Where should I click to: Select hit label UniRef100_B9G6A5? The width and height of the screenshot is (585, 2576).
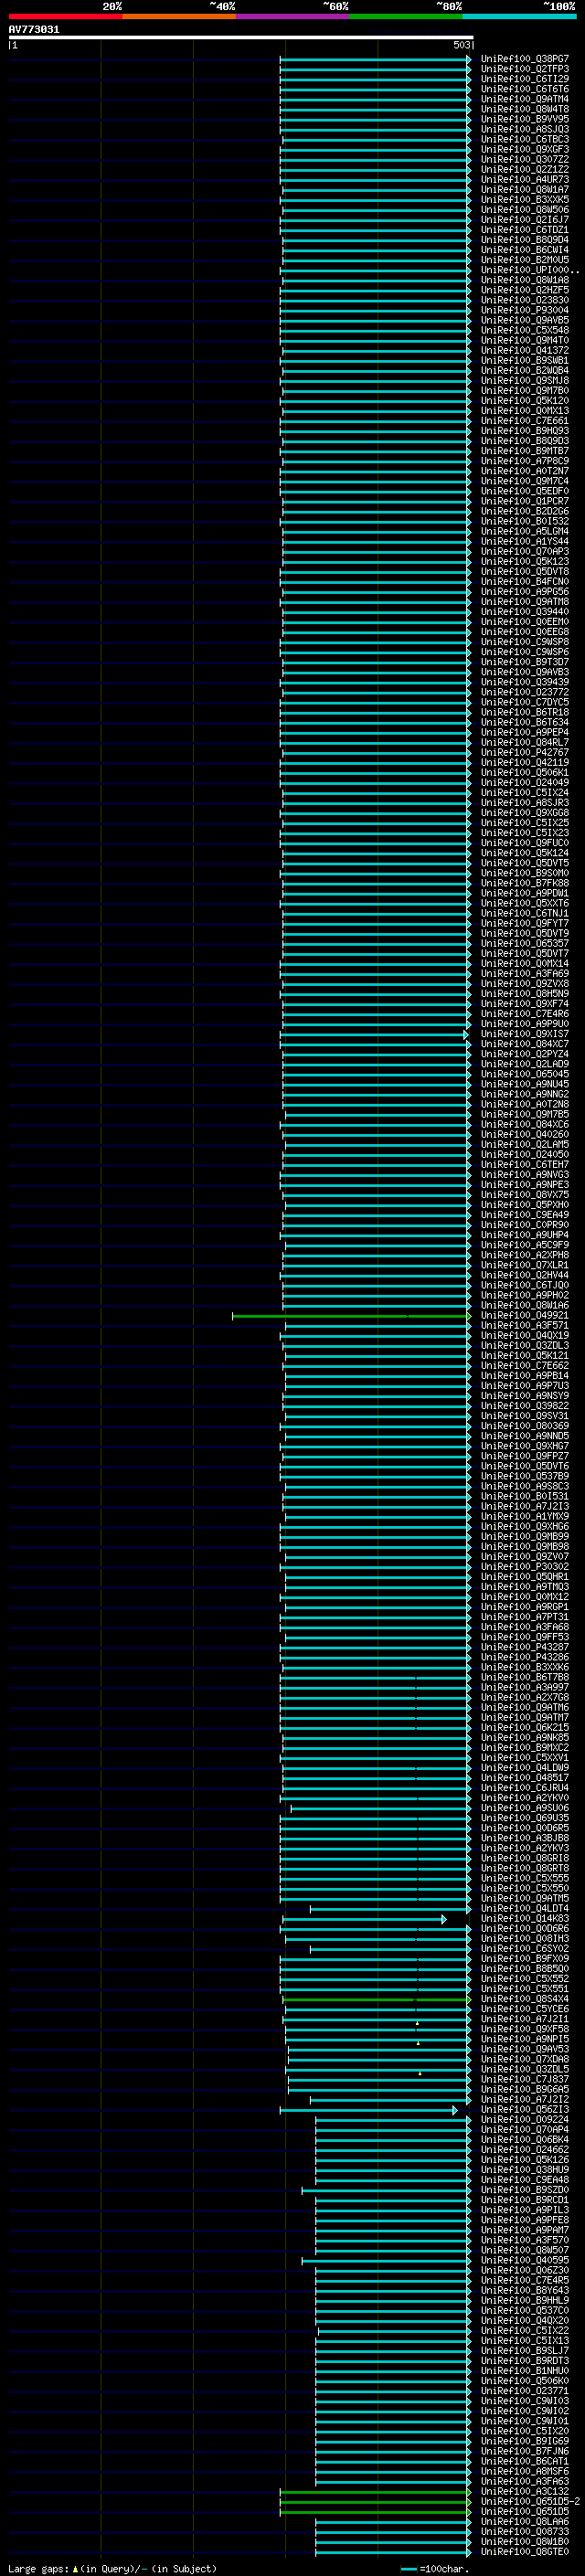[524, 2089]
